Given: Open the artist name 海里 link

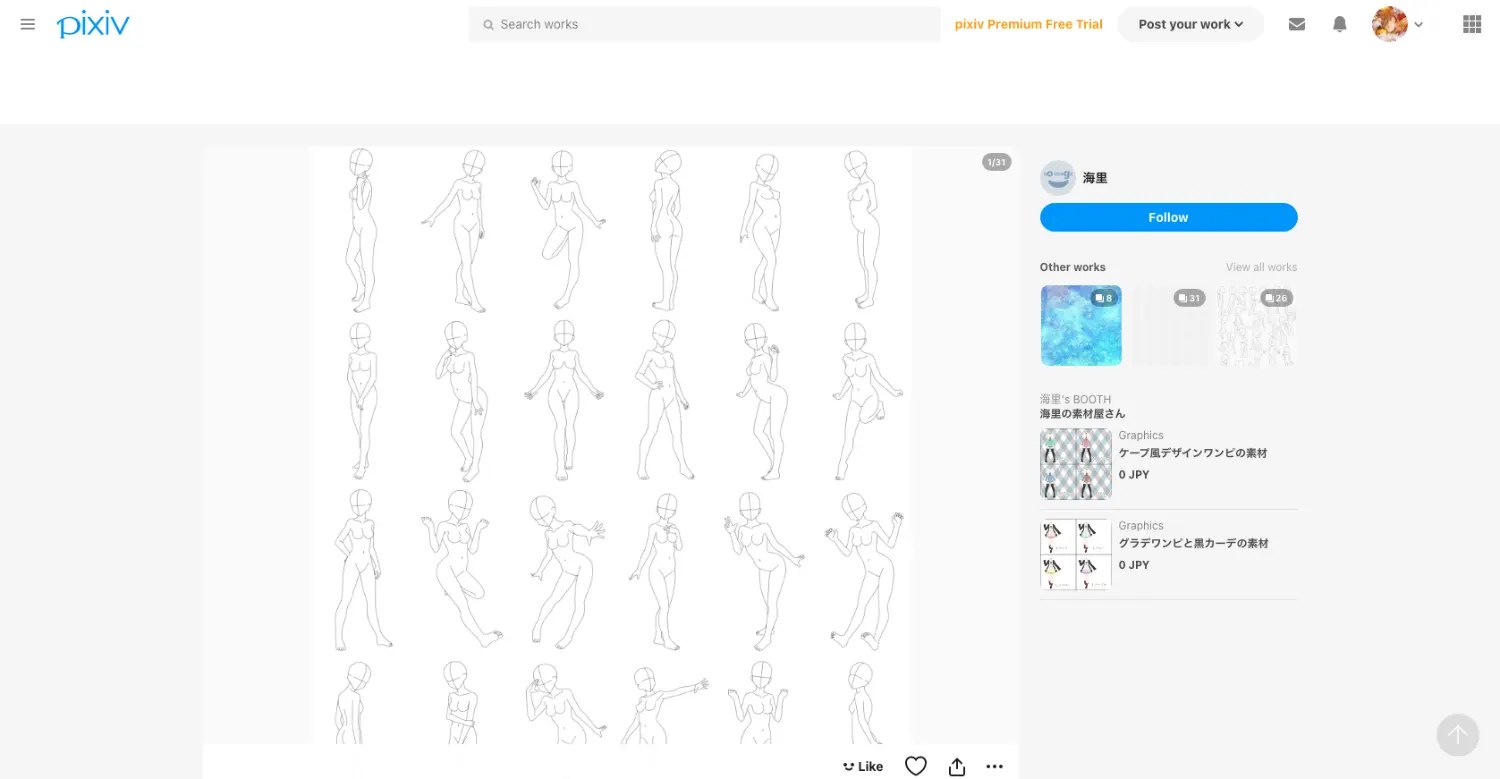Looking at the screenshot, I should 1095,178.
